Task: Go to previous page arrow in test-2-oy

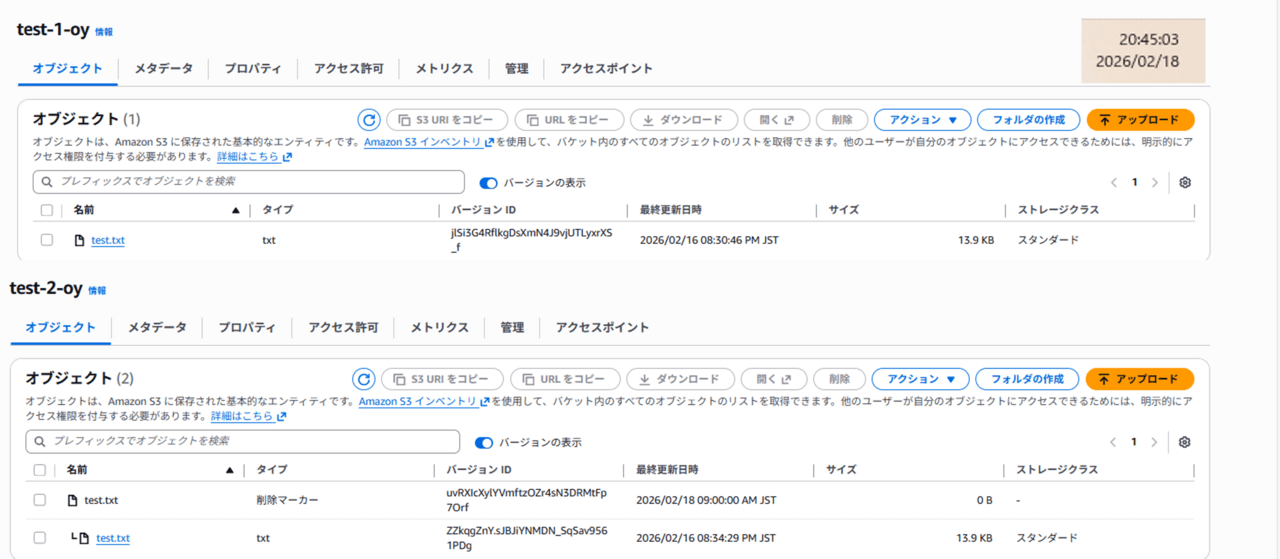Action: 1113,442
